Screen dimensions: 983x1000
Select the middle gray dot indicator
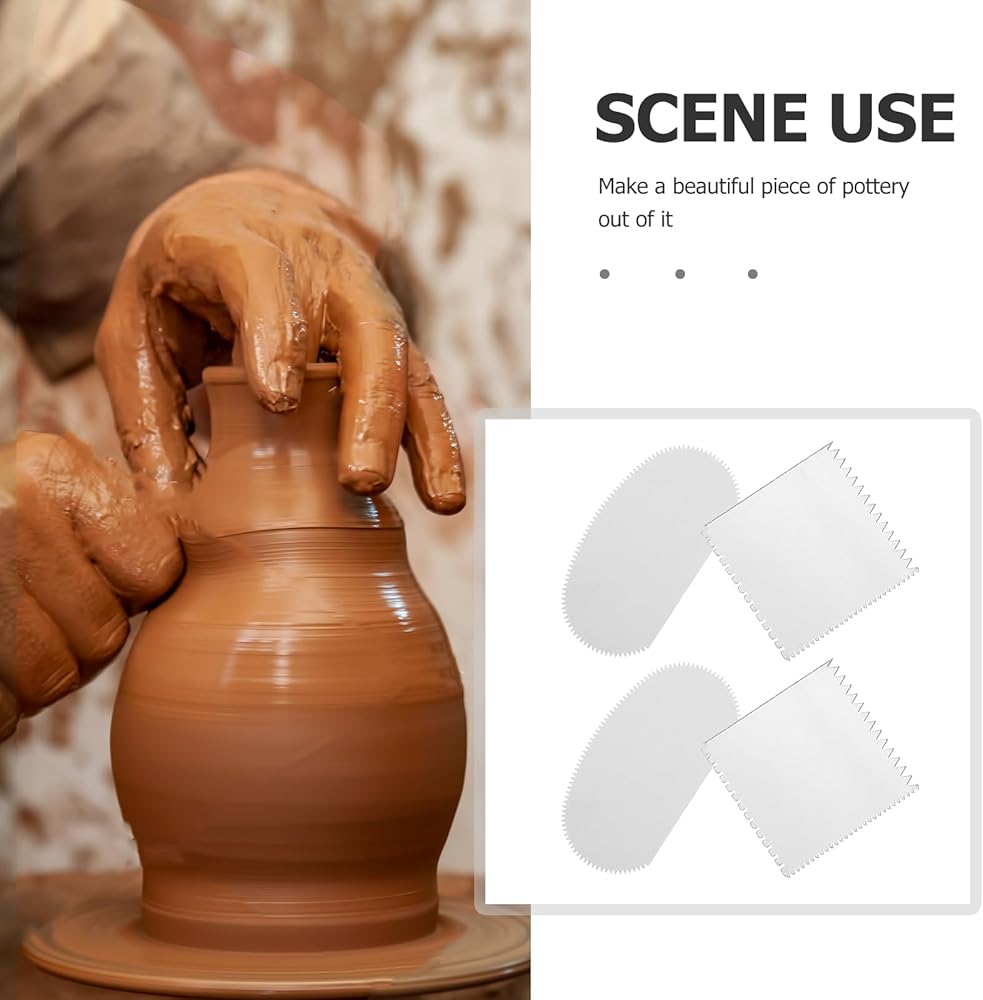tap(680, 274)
